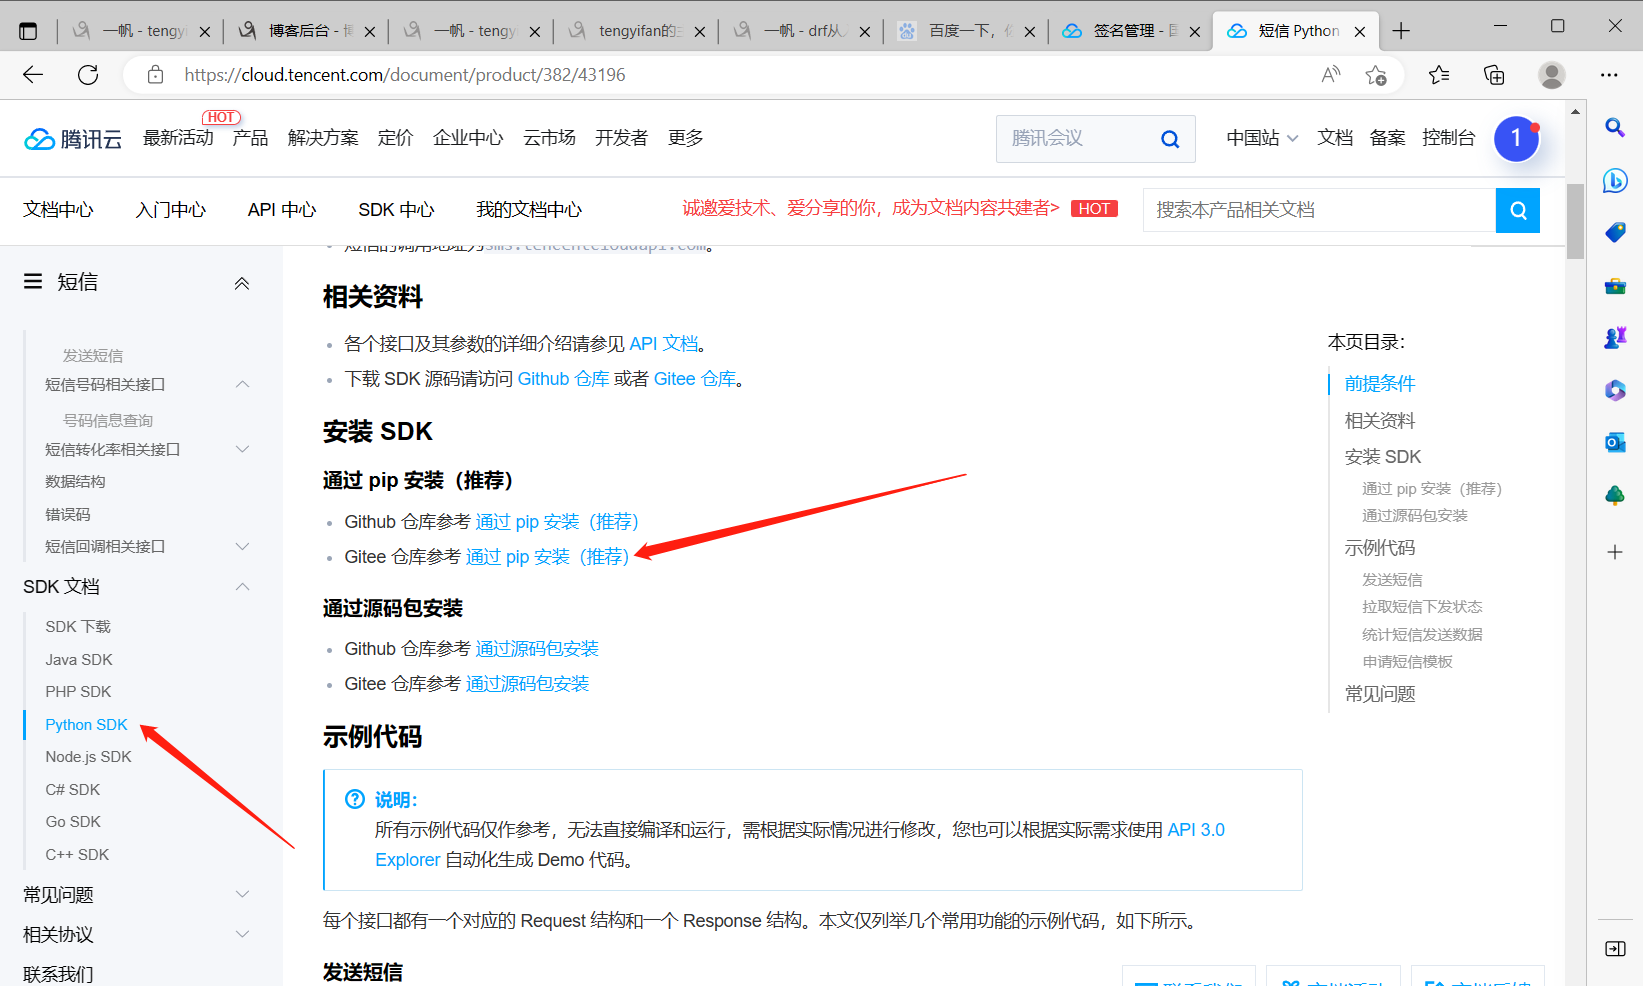Viewport: 1643px width, 986px height.
Task: Open Github 通过源码包安装 link
Action: (x=537, y=649)
